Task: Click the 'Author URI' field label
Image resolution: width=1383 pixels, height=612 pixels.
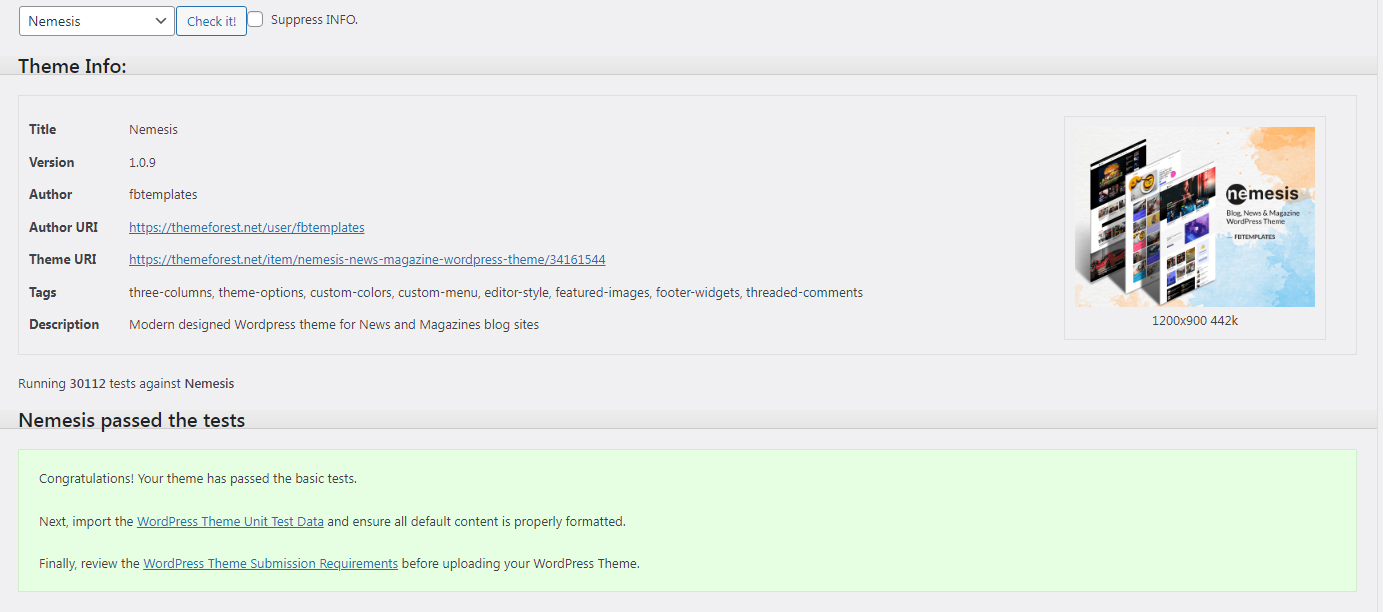Action: [x=65, y=227]
